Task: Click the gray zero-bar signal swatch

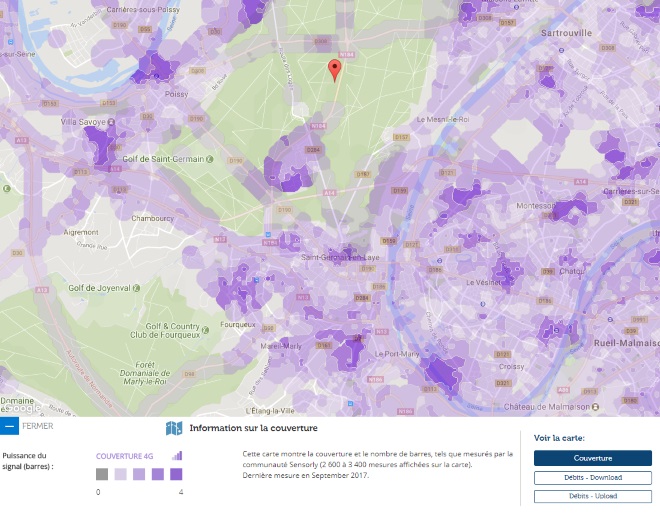Action: (x=102, y=474)
